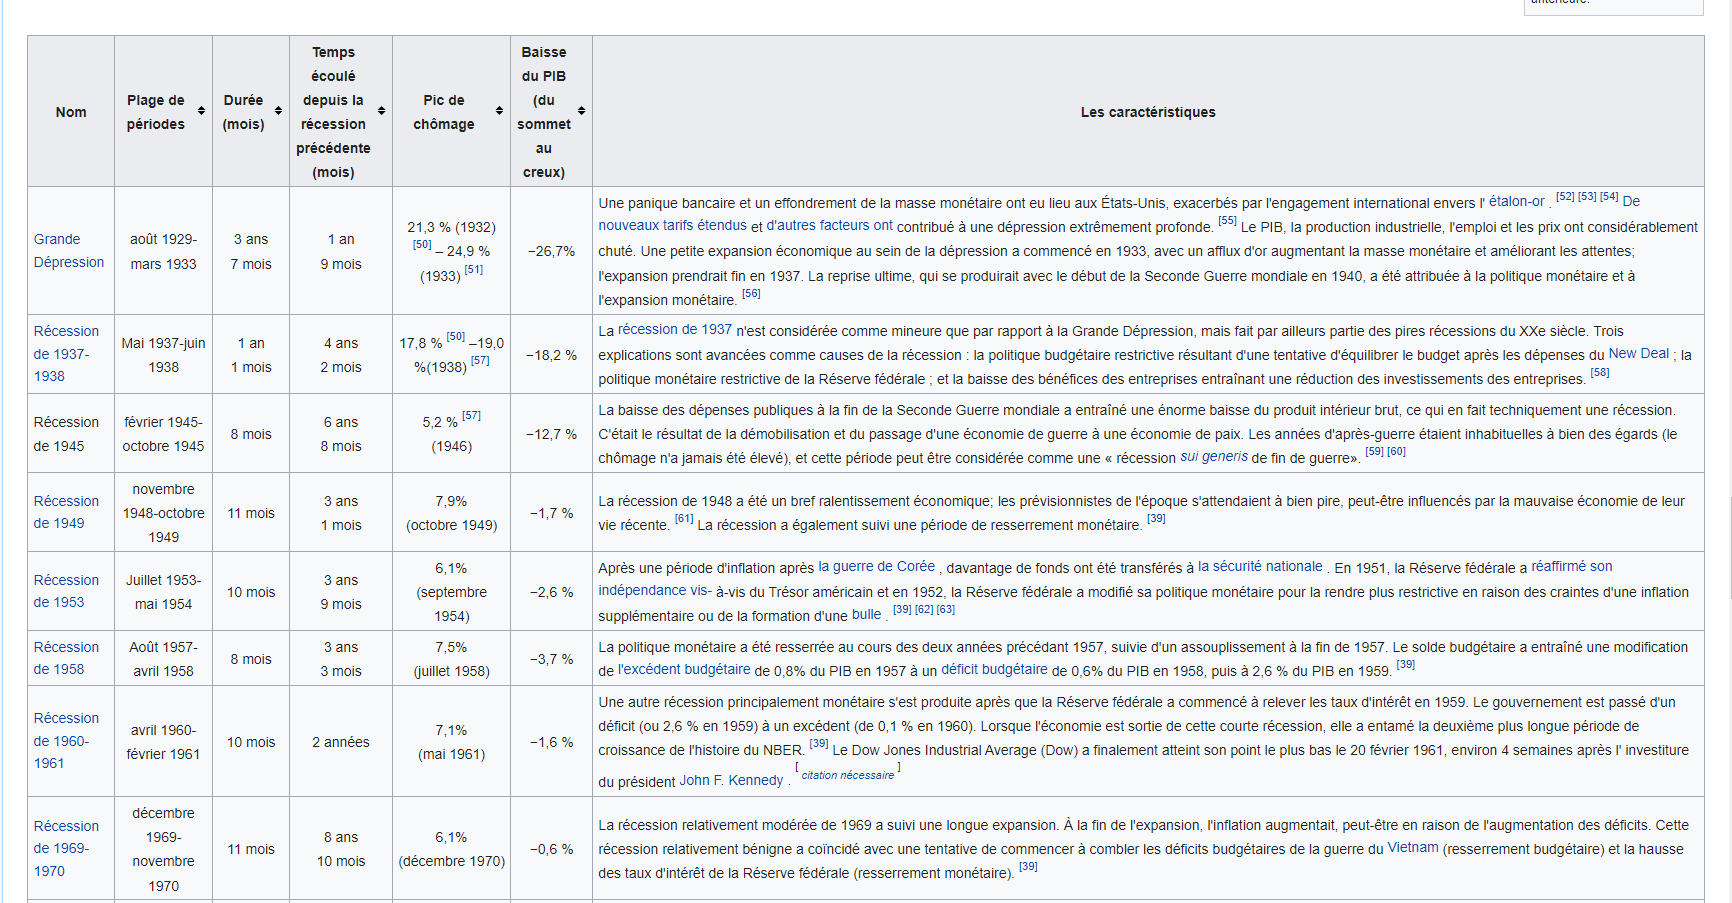1732x903 pixels.
Task: Click the "Récession de 1945" name cell
Action: [71, 434]
